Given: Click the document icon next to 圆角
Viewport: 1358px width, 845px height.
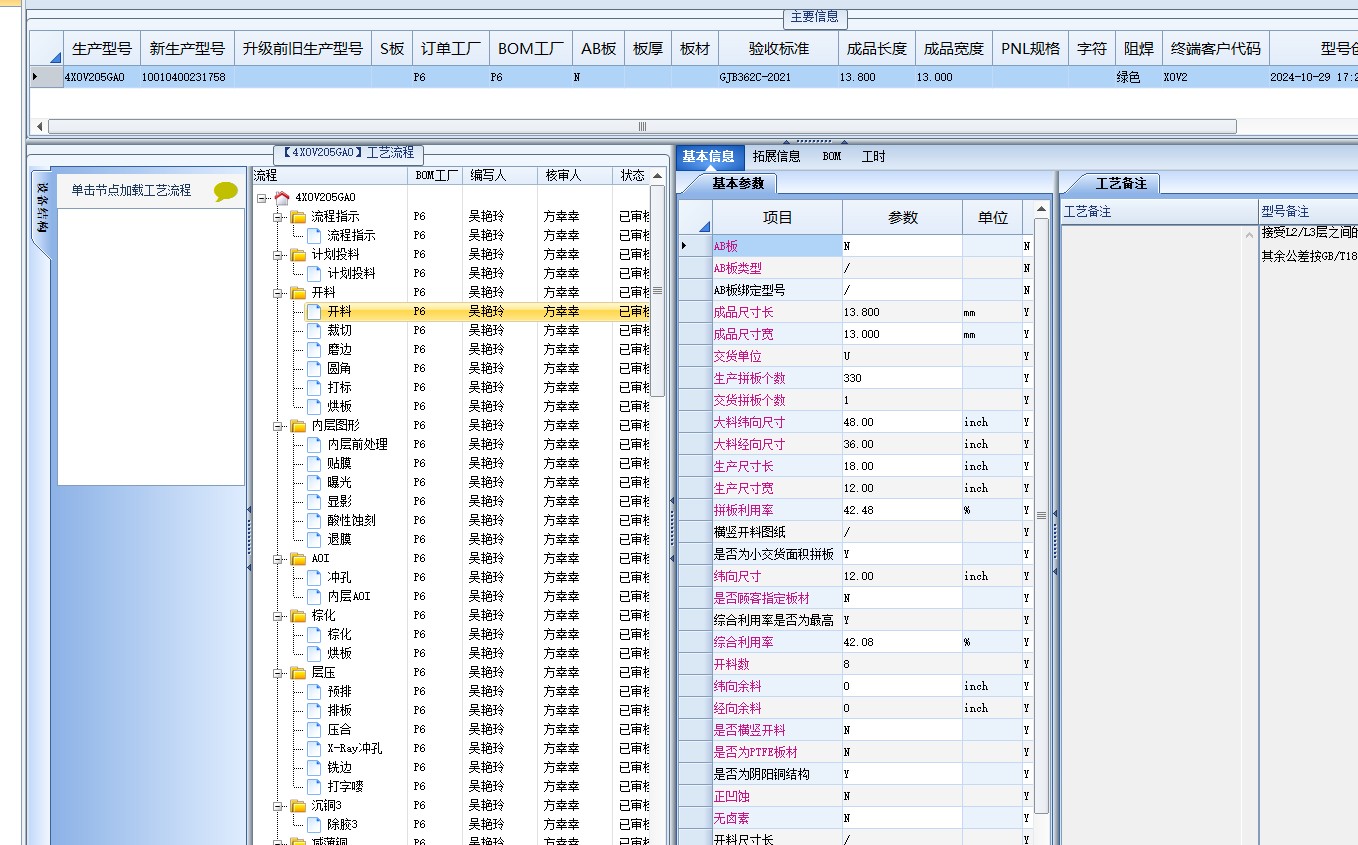Looking at the screenshot, I should [x=314, y=368].
